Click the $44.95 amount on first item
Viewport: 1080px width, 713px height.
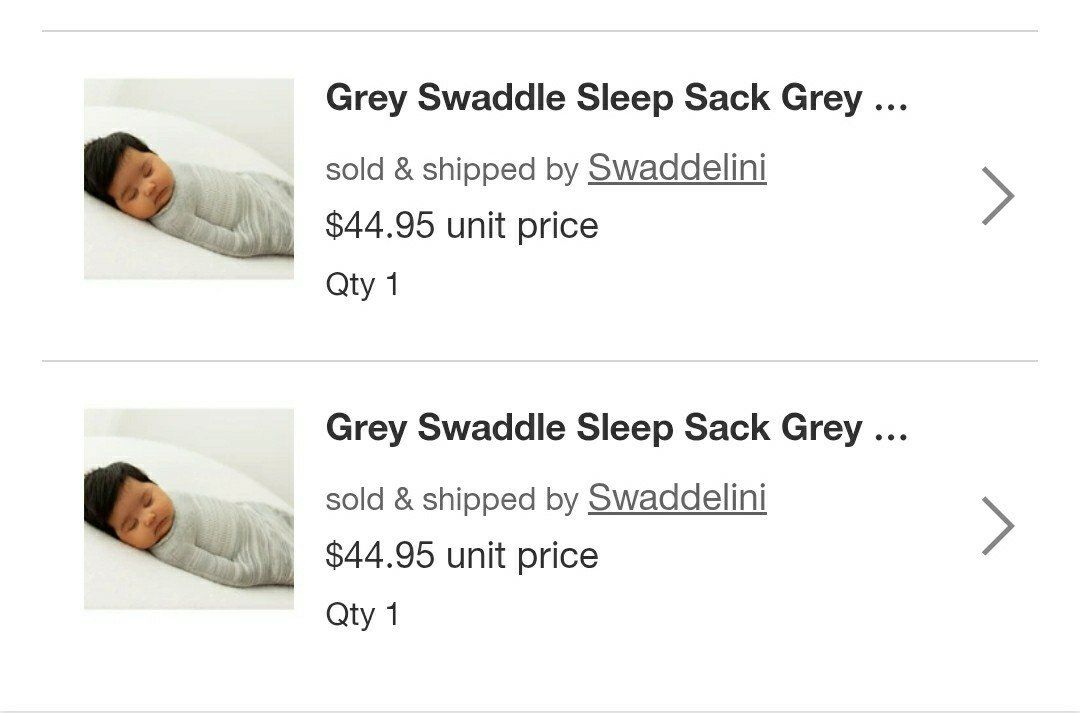(380, 226)
